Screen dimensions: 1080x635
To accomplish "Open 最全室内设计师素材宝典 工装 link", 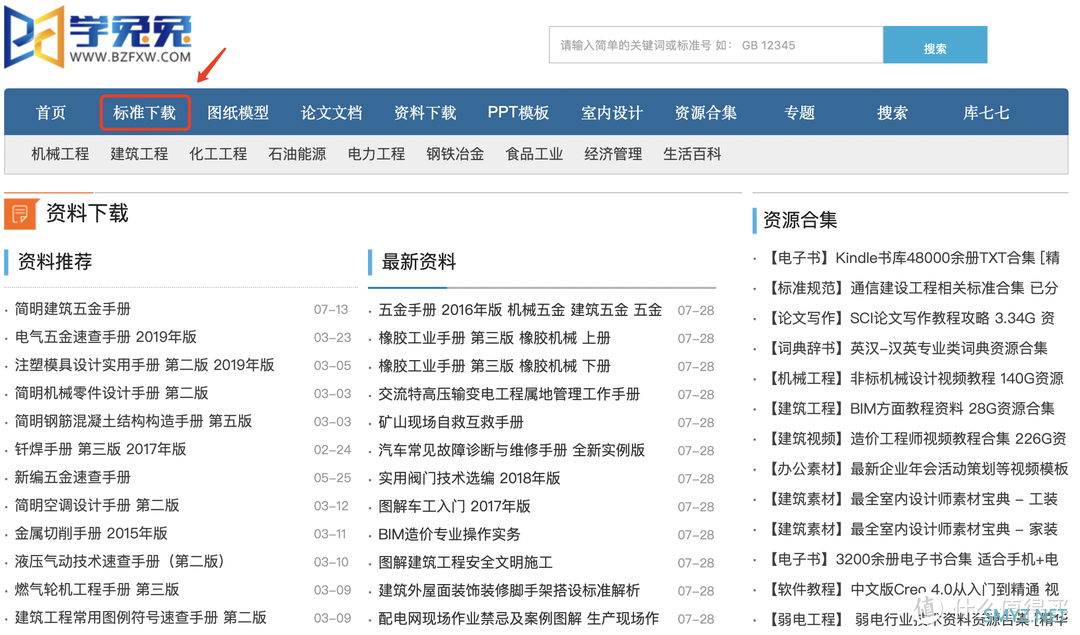I will pos(913,499).
